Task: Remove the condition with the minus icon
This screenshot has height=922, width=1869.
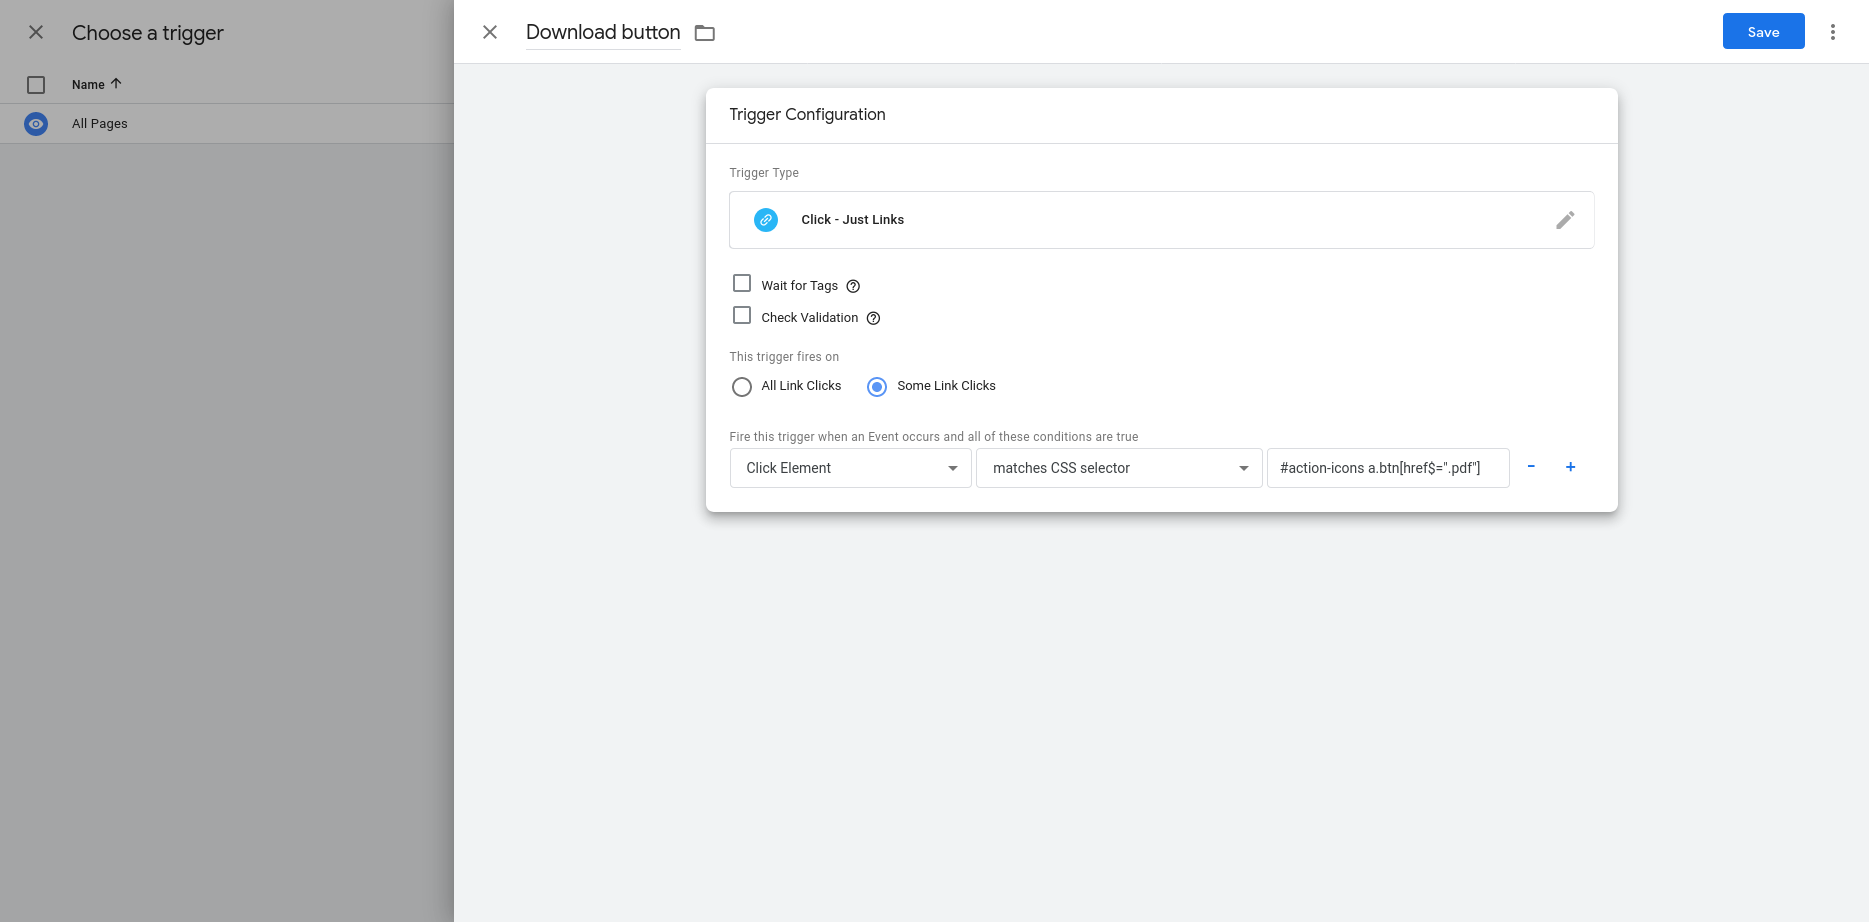Action: tap(1530, 467)
